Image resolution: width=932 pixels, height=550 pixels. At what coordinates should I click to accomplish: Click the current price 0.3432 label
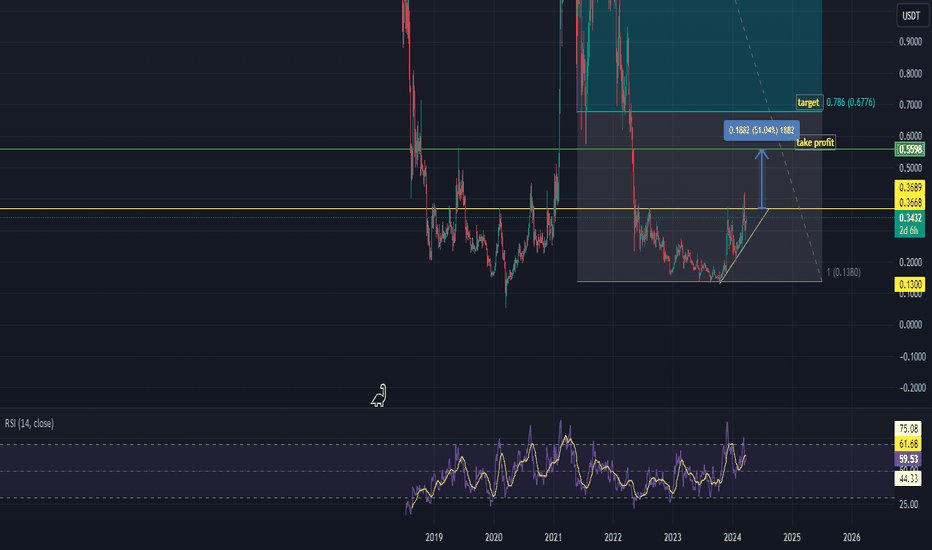tap(910, 218)
